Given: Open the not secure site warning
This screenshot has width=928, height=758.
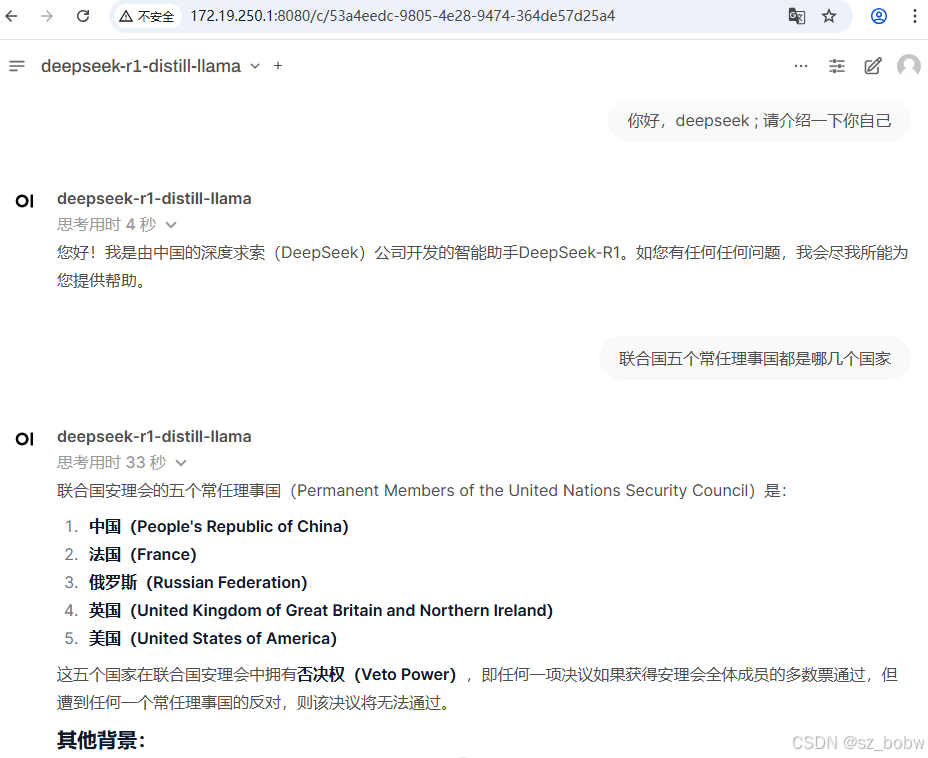Looking at the screenshot, I should tap(147, 16).
